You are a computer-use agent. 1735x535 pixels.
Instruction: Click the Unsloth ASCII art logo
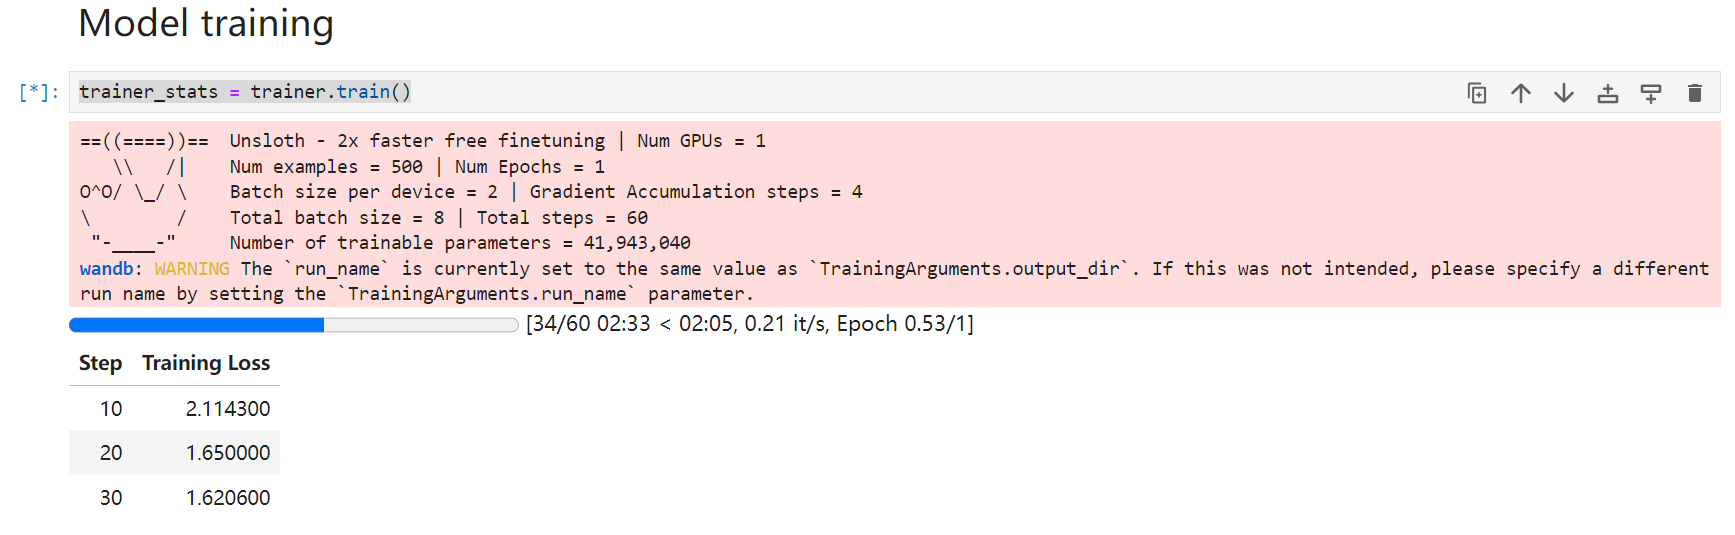[x=138, y=192]
